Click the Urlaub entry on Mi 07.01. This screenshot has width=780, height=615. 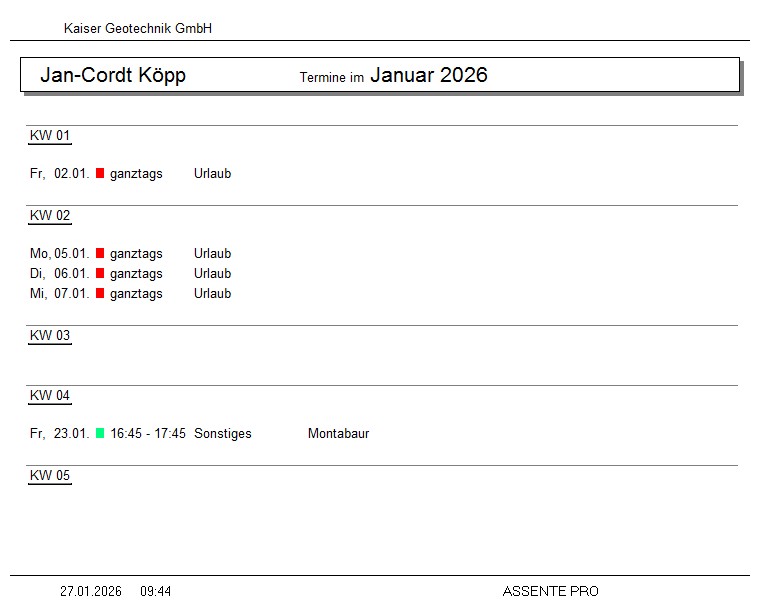212,294
